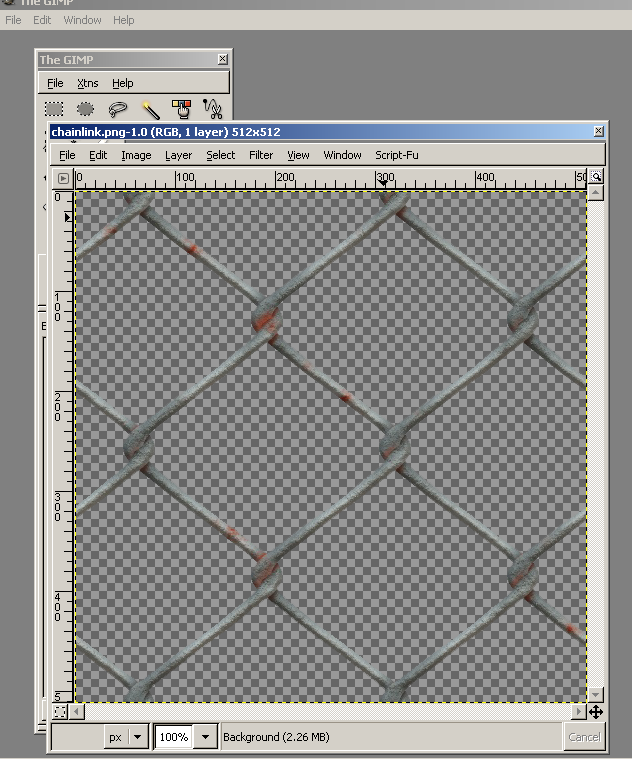632x760 pixels.
Task: Select the Free Select lasso tool
Action: [117, 109]
